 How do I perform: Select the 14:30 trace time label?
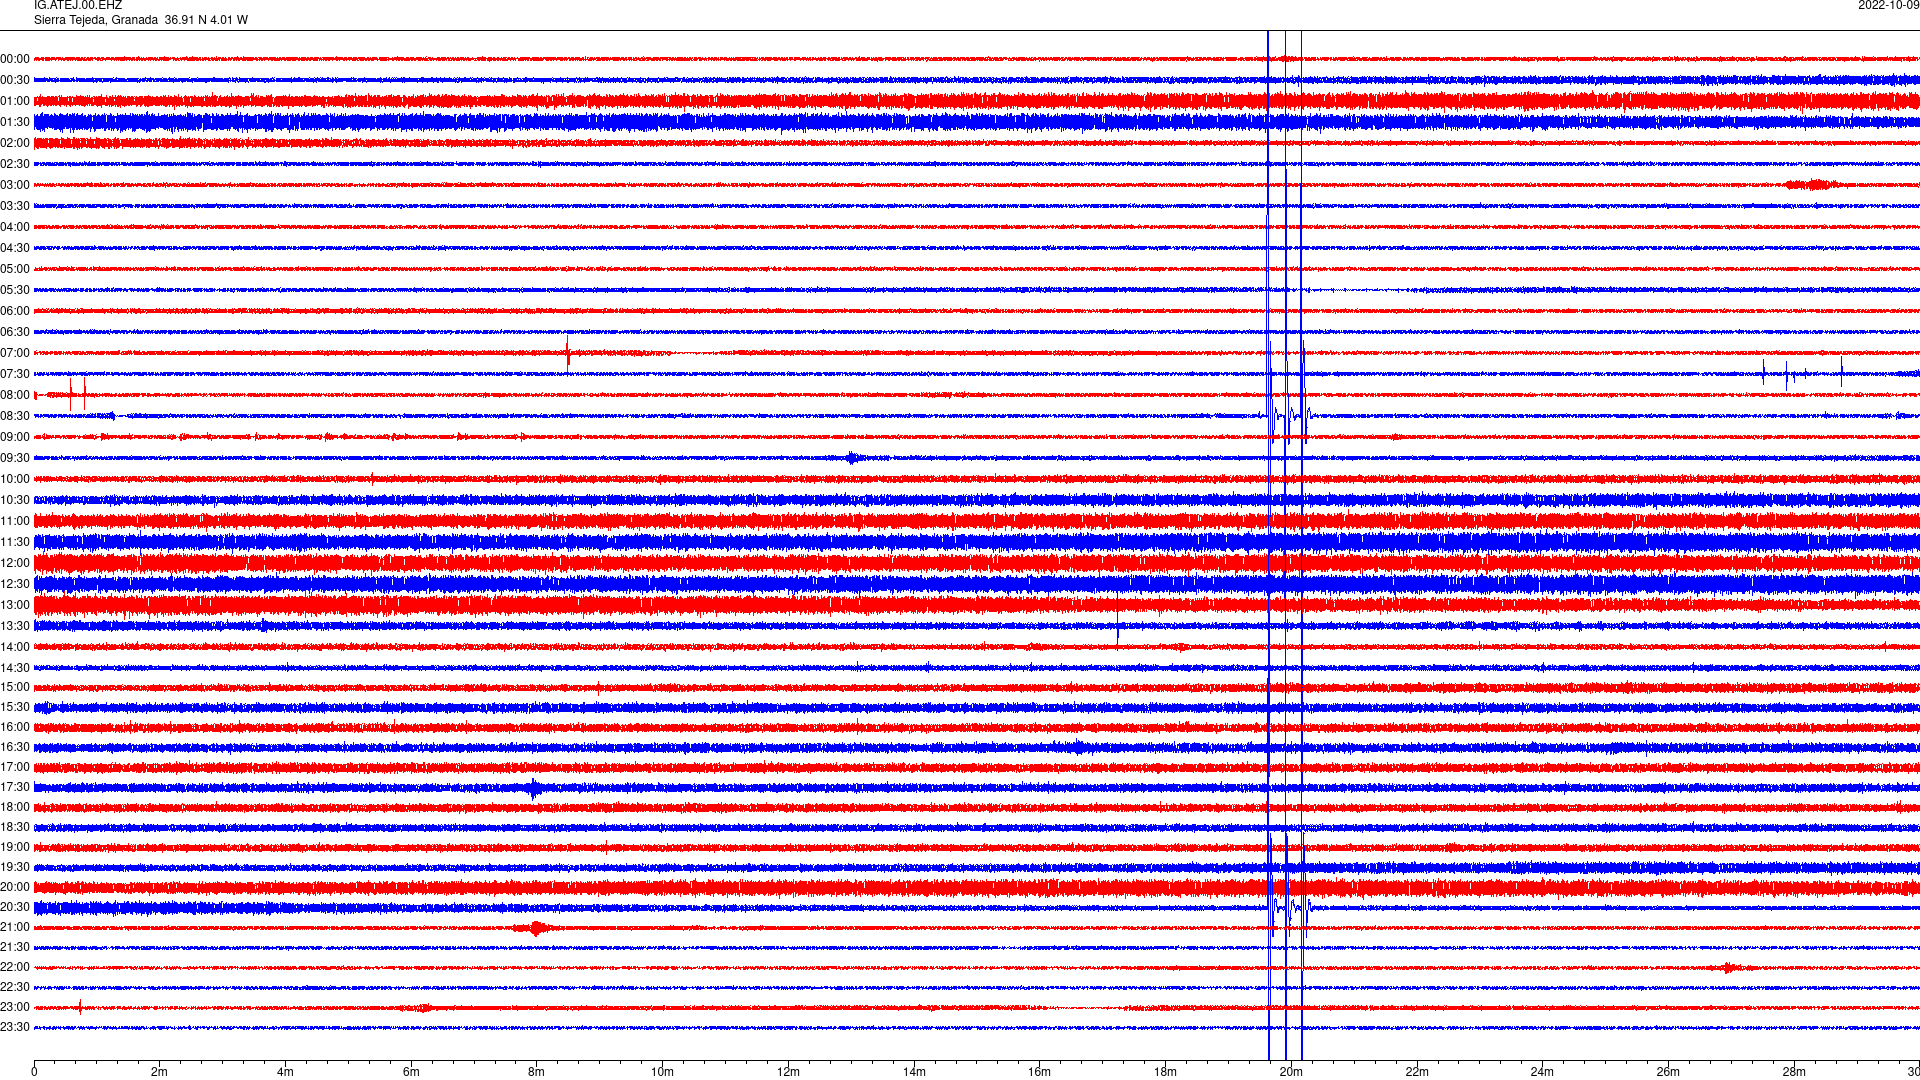point(15,668)
